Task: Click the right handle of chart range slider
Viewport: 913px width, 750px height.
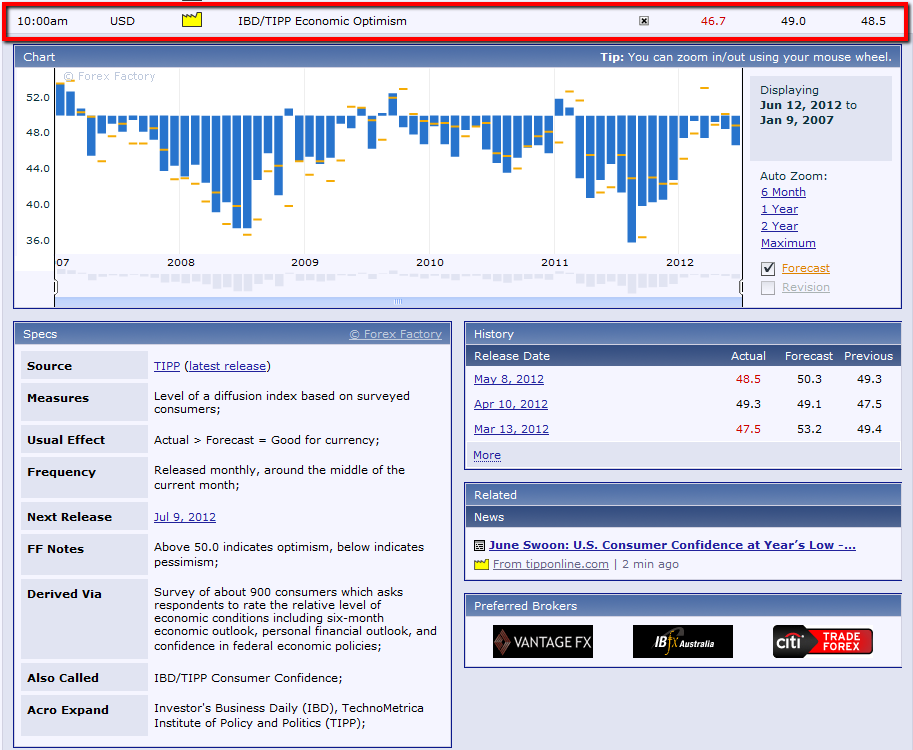Action: (741, 286)
